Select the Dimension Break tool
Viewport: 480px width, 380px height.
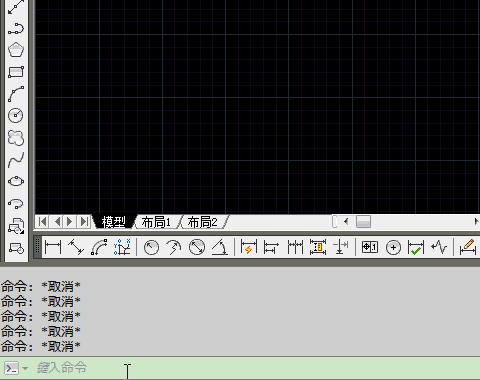point(341,248)
